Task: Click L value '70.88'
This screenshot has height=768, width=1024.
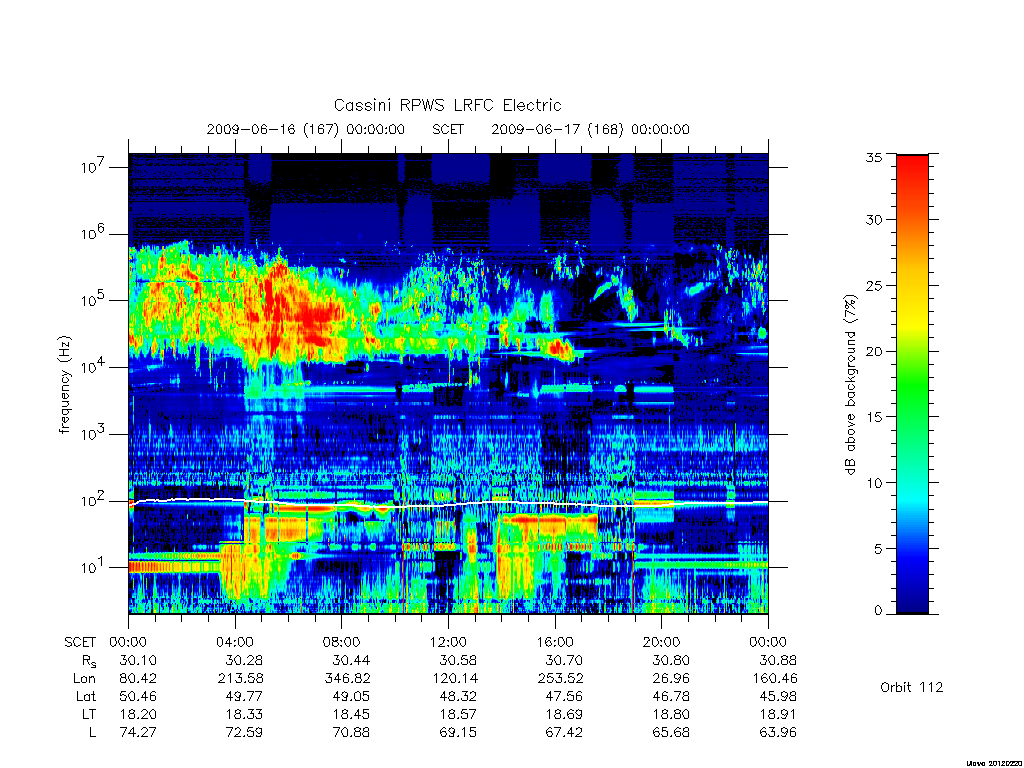Action: tap(351, 733)
